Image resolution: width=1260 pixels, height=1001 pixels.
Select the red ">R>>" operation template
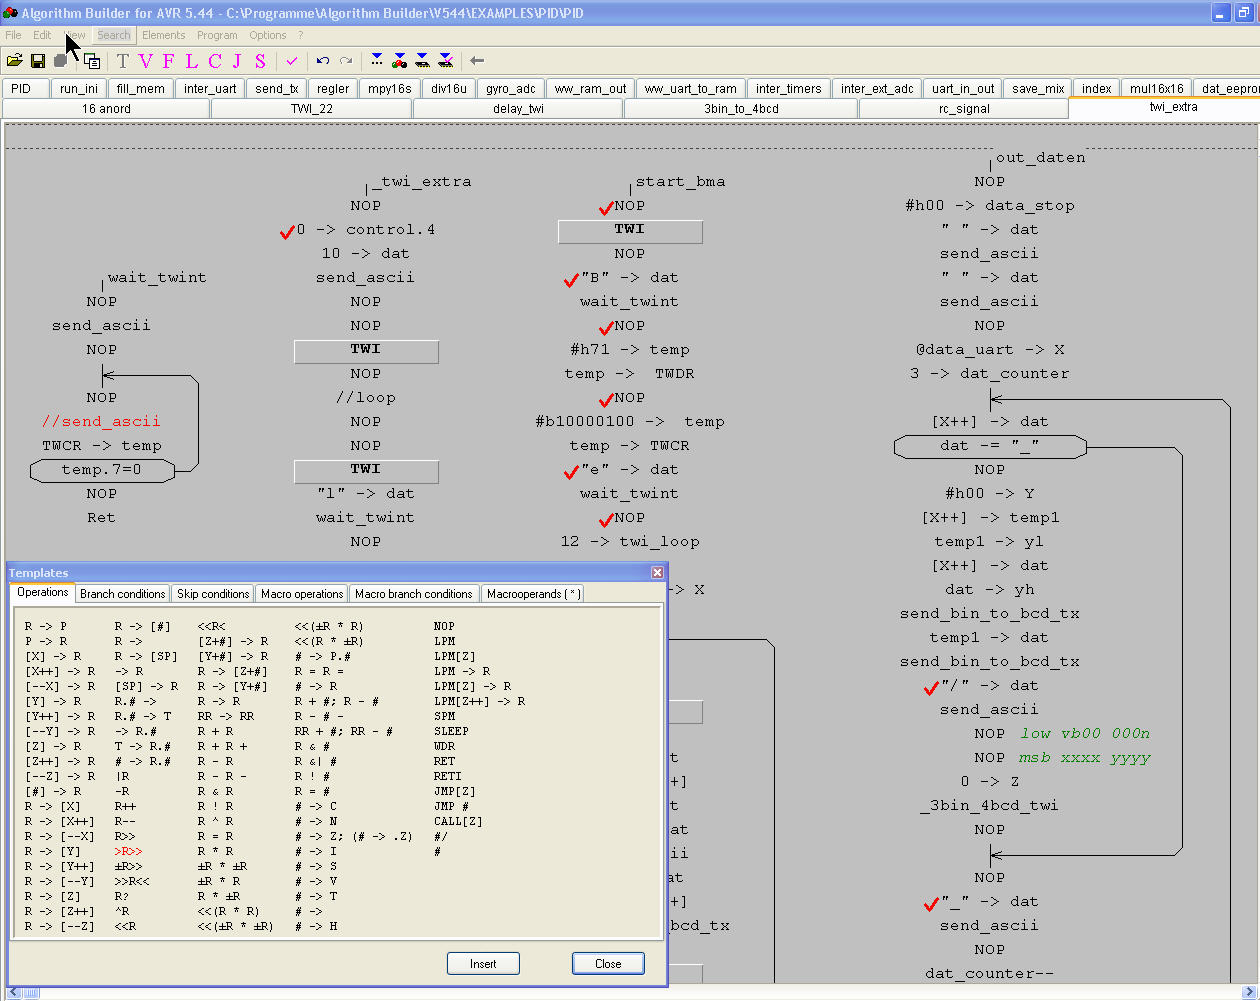[x=128, y=852]
